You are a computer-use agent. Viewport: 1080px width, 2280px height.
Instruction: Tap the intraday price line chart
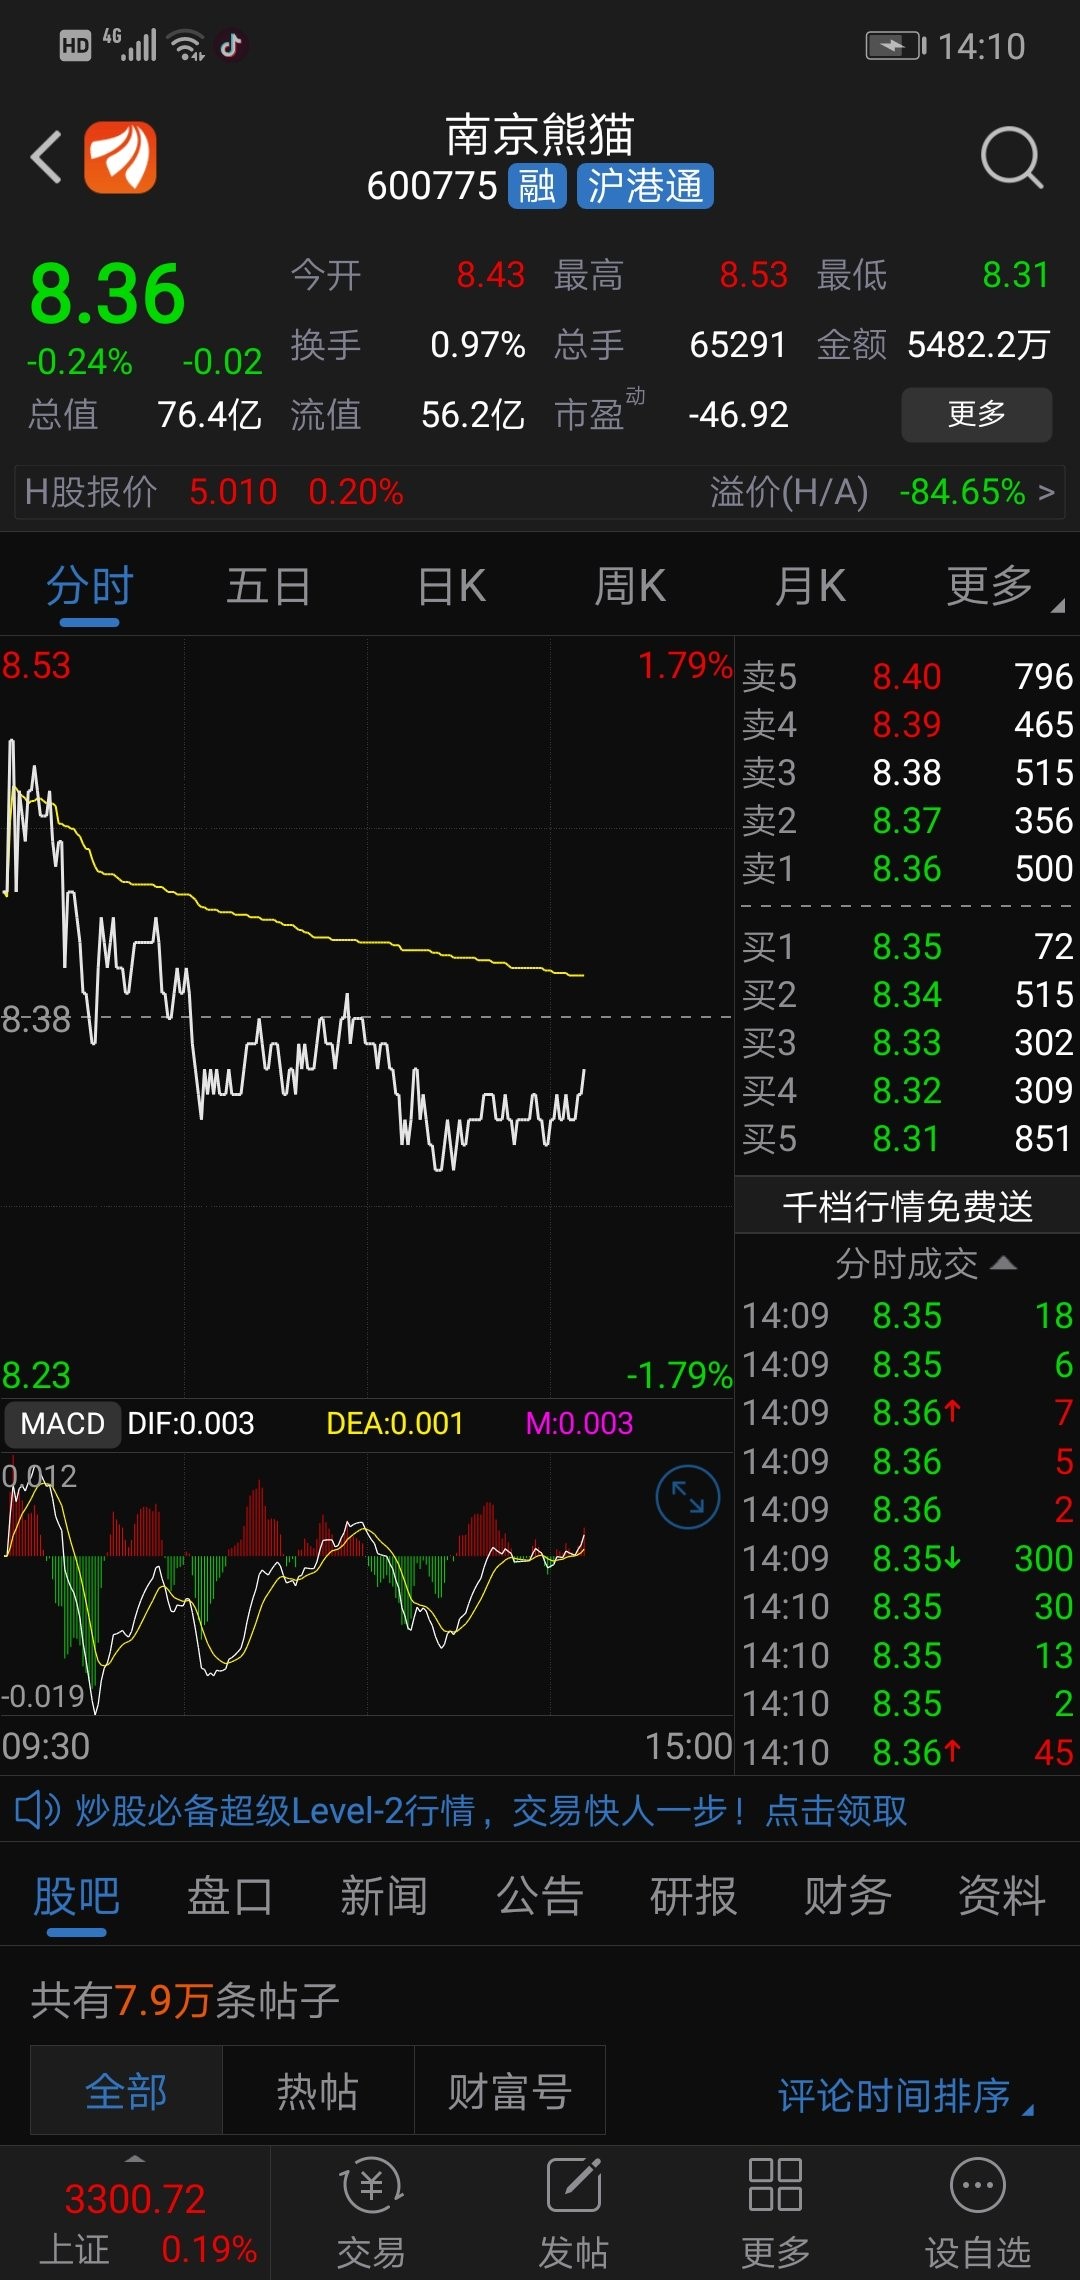pyautogui.click(x=367, y=1016)
